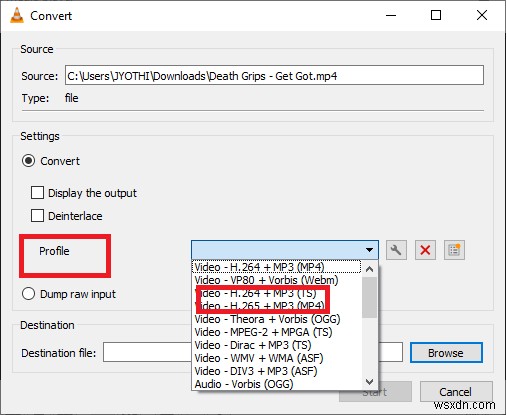Click list scroll-up arrow
This screenshot has height=415, width=507.
pyautogui.click(x=369, y=269)
